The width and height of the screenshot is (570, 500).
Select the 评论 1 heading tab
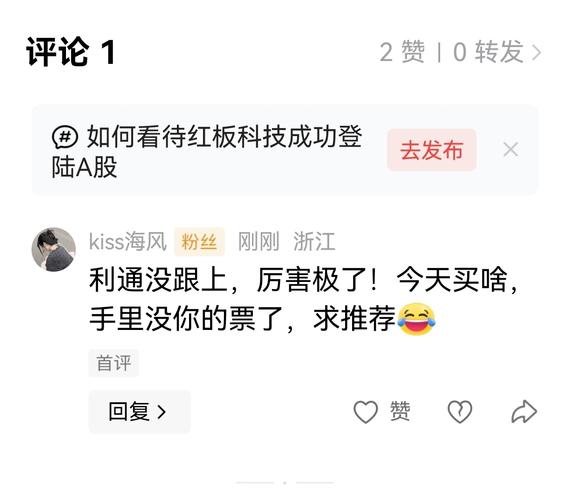coord(71,53)
